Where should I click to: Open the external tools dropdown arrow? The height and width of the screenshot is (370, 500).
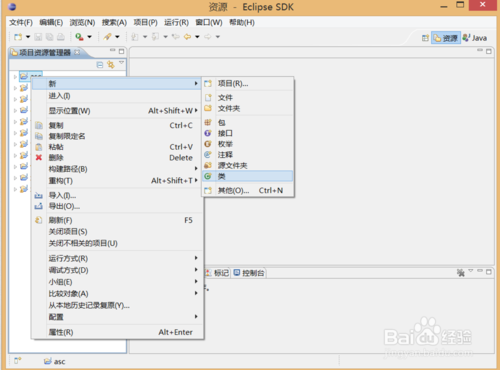pos(89,37)
